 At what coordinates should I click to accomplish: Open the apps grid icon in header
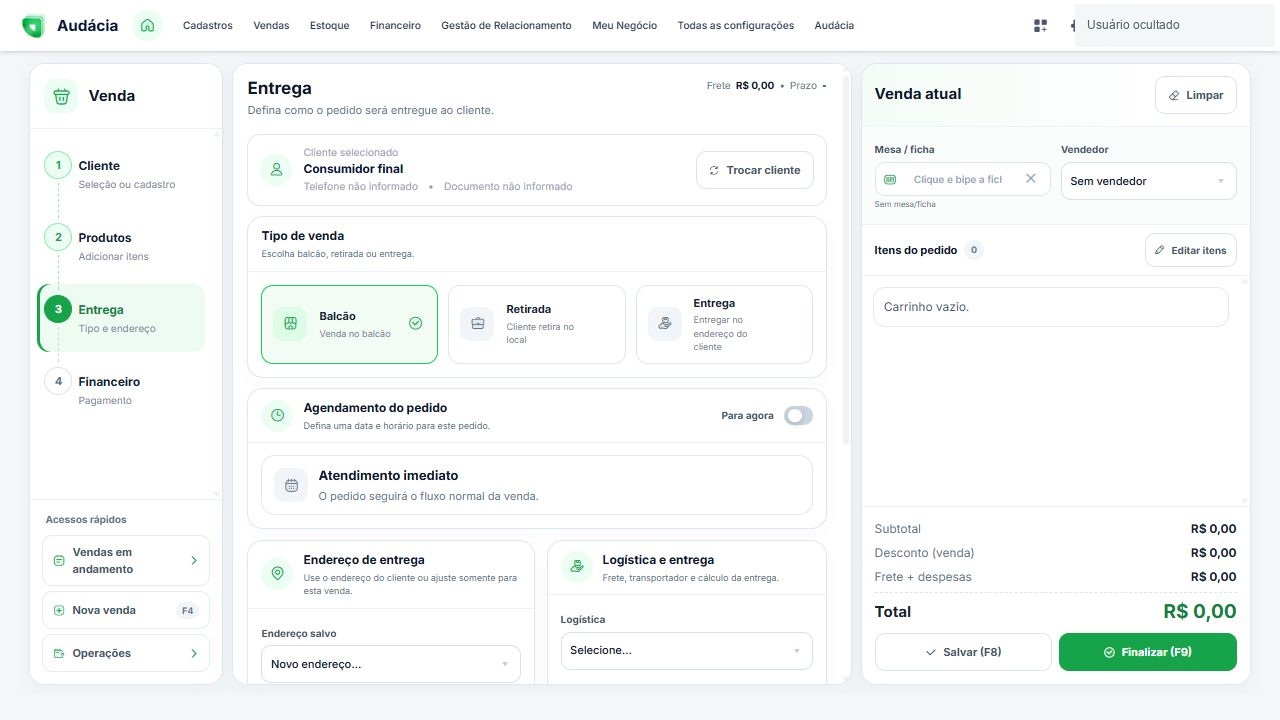pos(1040,26)
